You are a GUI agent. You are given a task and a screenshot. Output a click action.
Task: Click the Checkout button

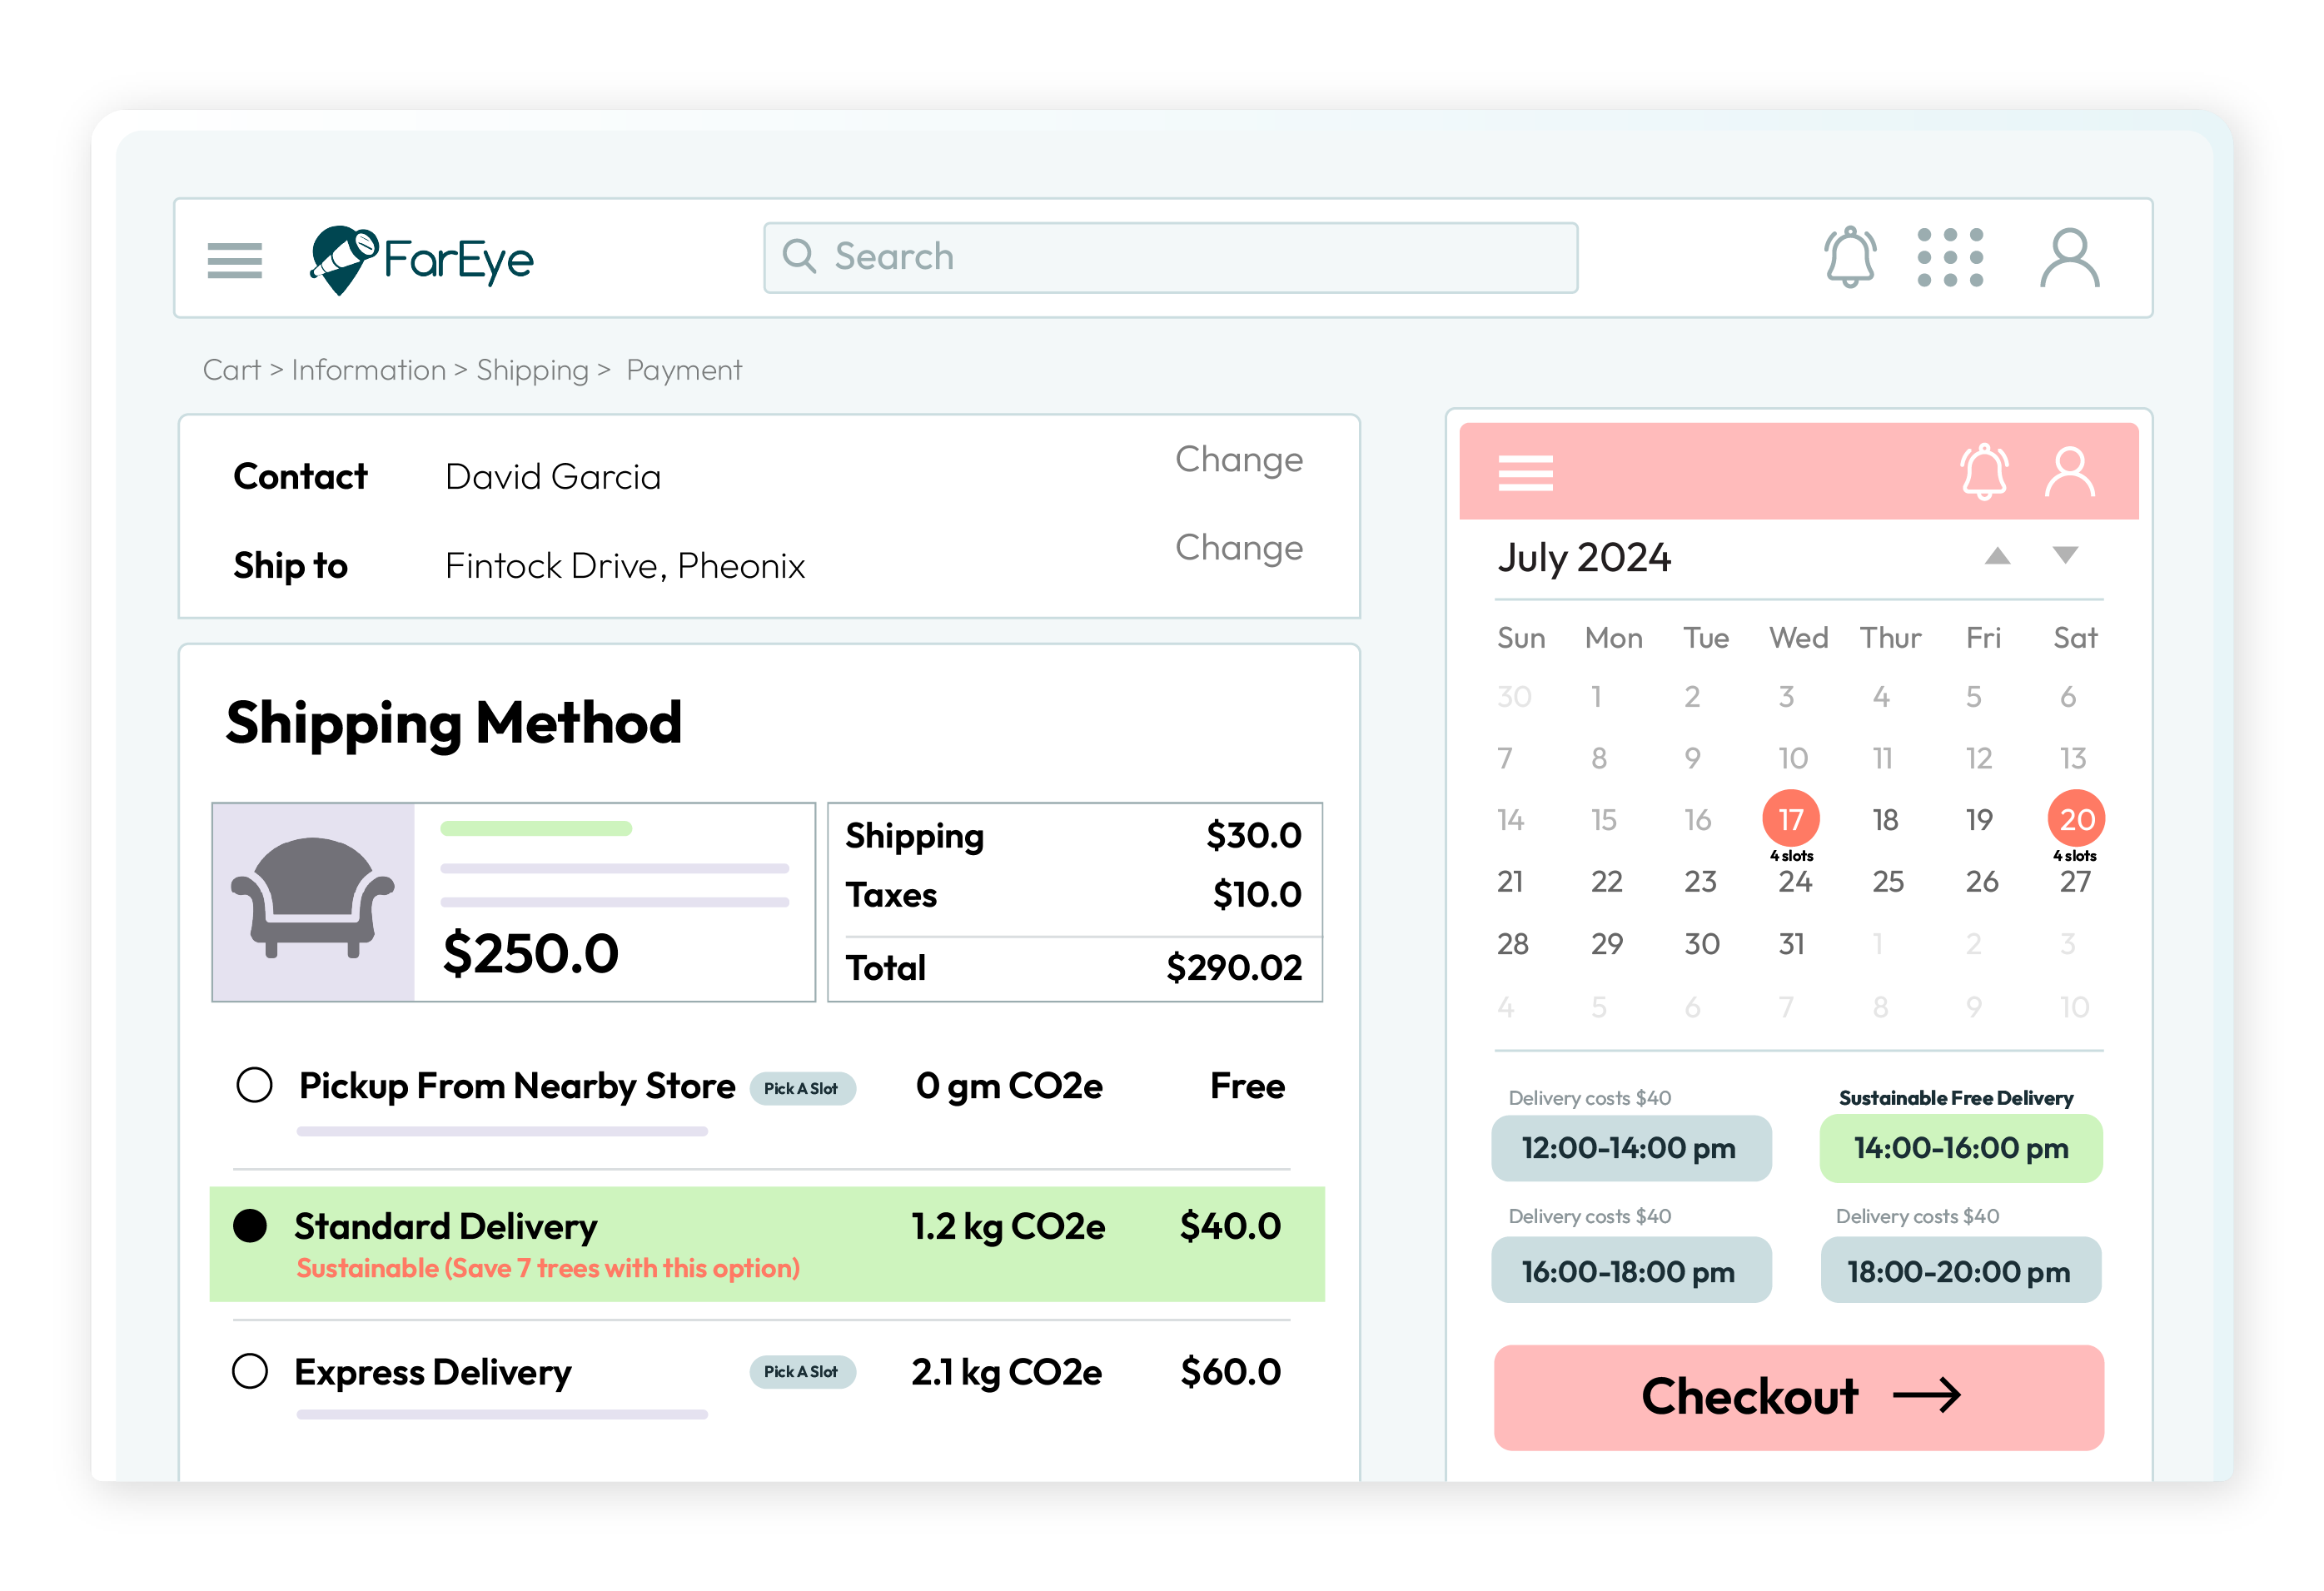pos(1798,1396)
